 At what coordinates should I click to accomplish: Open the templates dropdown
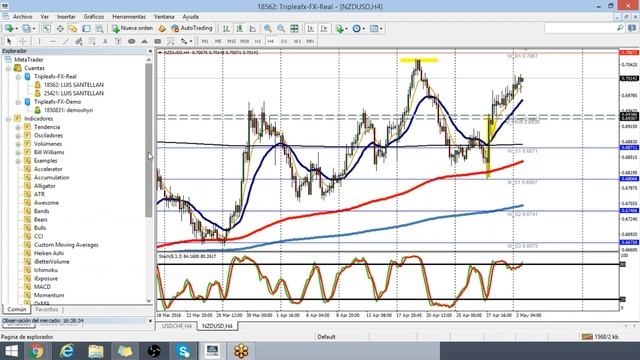376,29
